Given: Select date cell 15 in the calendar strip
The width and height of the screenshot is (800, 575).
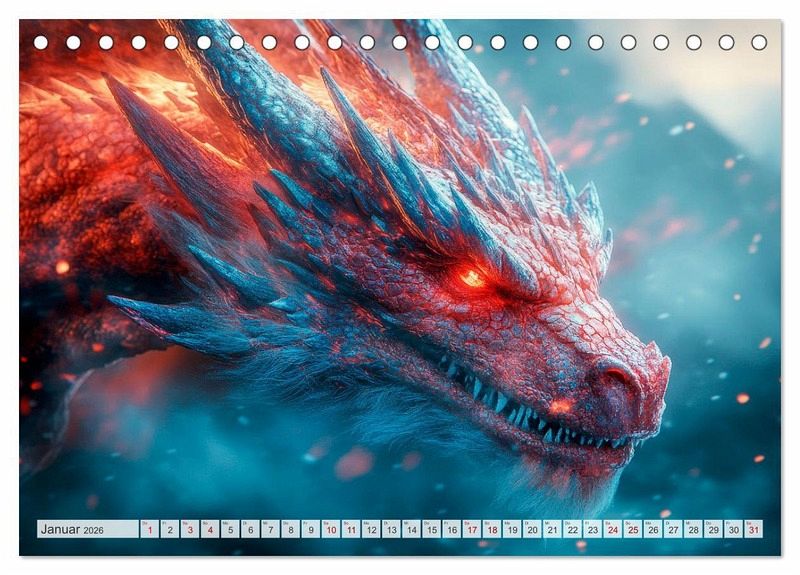Looking at the screenshot, I should pyautogui.click(x=432, y=529).
